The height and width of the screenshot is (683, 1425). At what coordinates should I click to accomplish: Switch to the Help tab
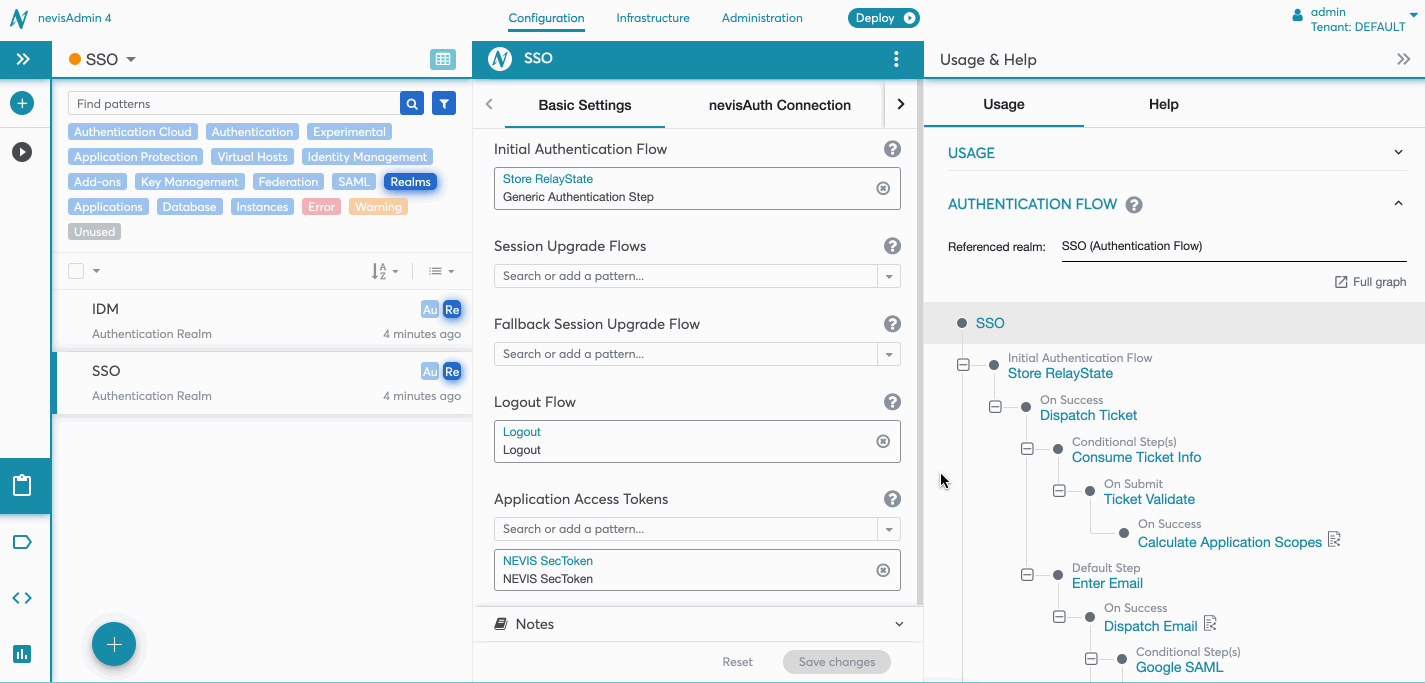1163,104
